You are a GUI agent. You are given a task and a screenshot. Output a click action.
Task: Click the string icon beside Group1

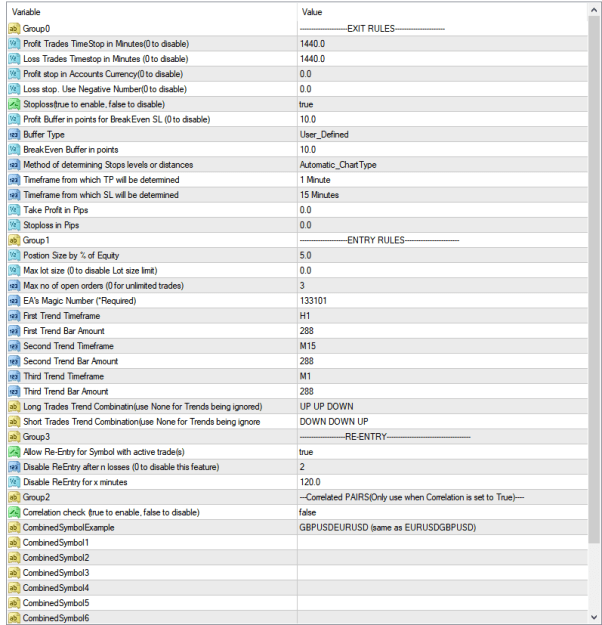(14, 240)
